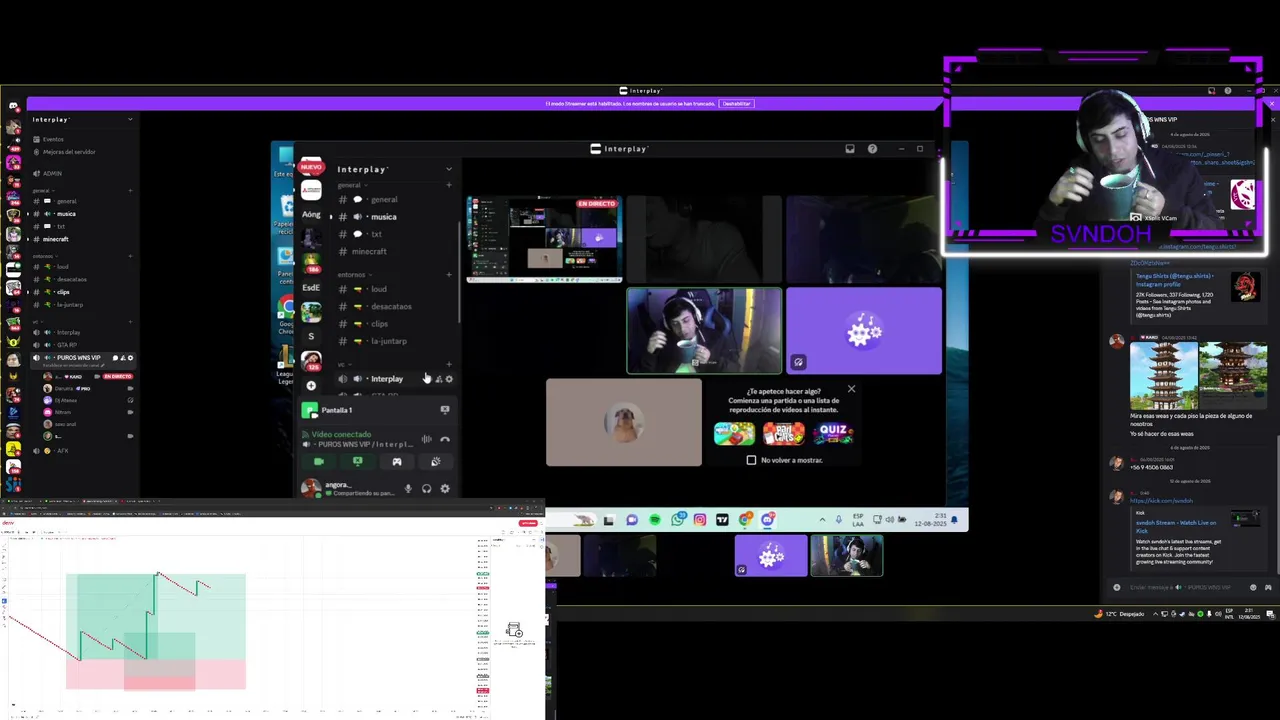This screenshot has height=720, width=1280.
Task: Open help icon in inner Interplay title bar
Action: coord(872,149)
